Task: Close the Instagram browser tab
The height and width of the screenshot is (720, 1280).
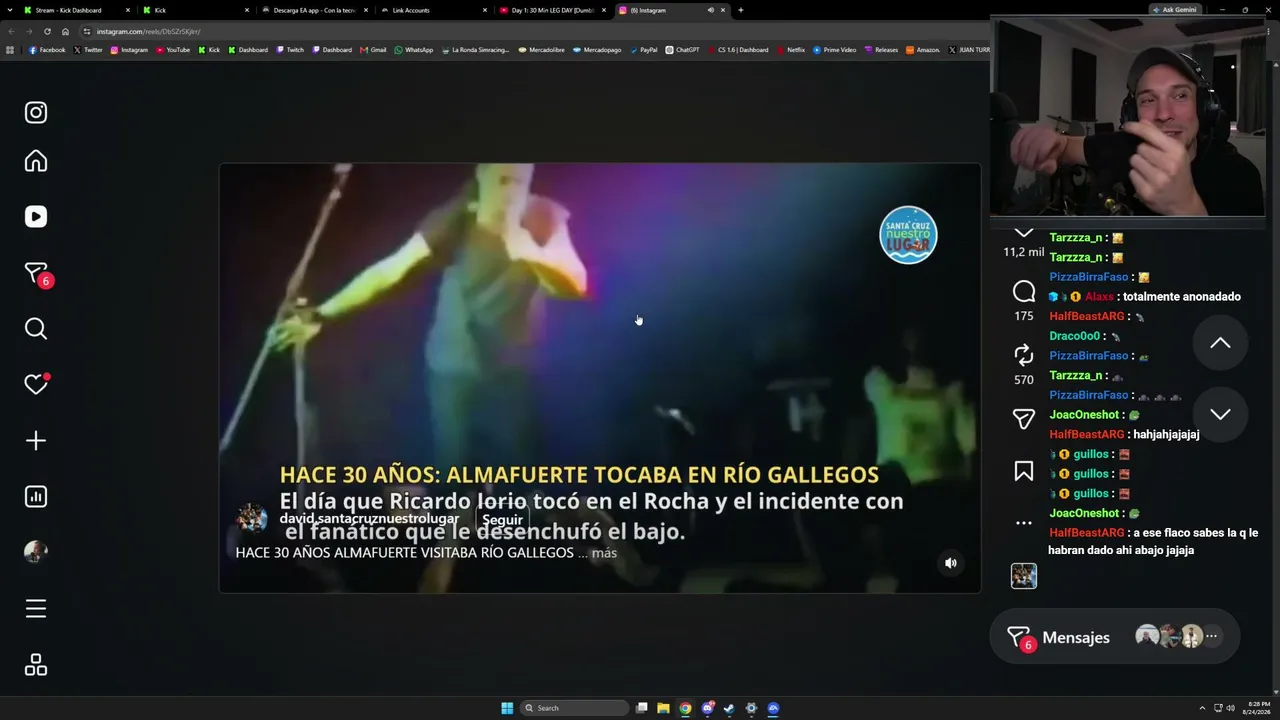Action: click(x=723, y=10)
